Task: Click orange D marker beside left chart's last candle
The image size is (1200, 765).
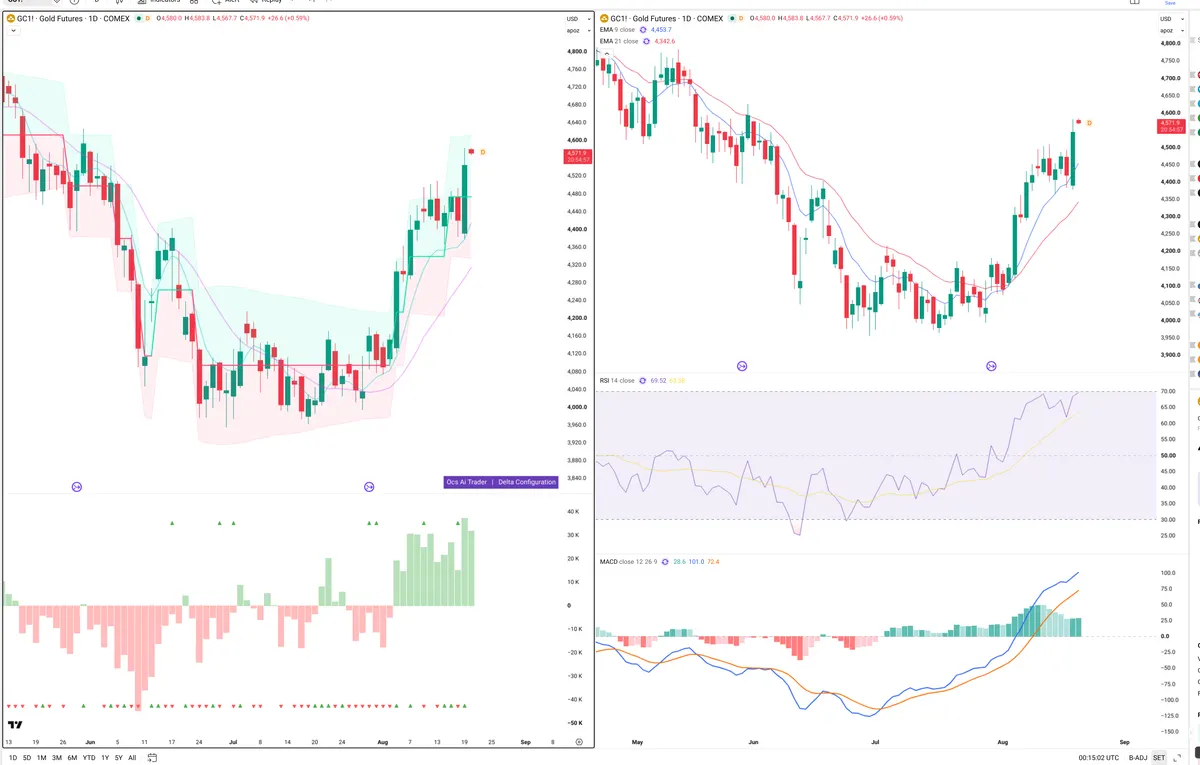Action: [483, 152]
